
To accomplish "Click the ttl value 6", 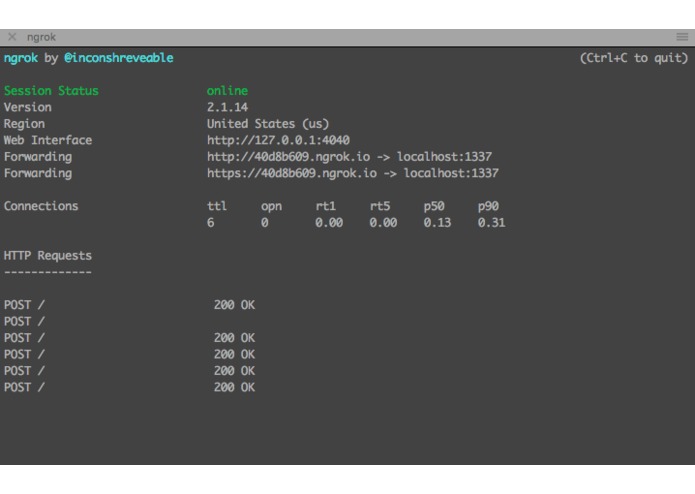I will point(211,222).
